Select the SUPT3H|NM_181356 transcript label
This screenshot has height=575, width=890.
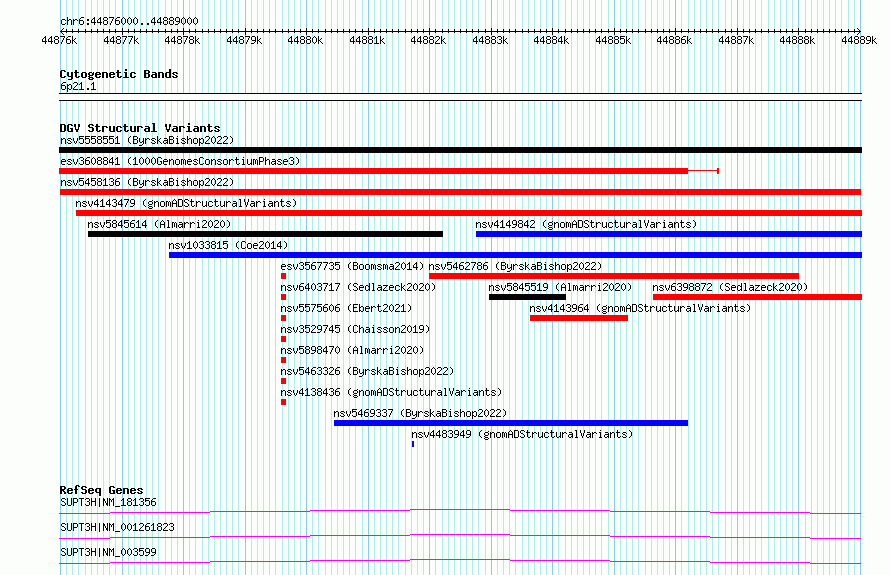click(108, 502)
